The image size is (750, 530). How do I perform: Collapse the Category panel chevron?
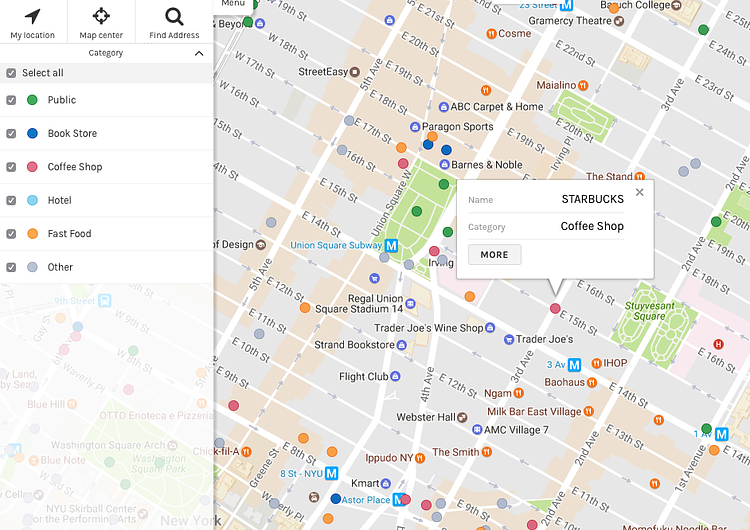[199, 53]
